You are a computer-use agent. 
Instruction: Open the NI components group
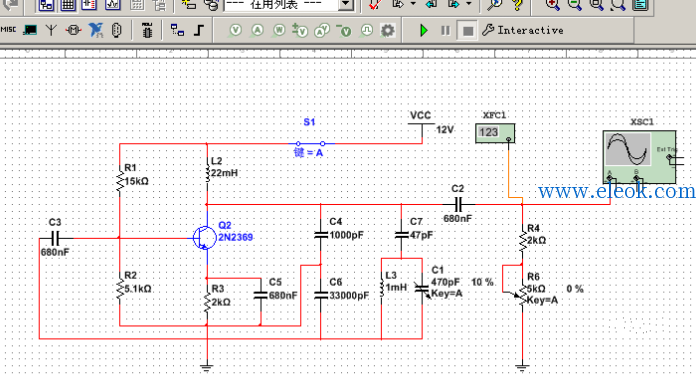[95, 30]
